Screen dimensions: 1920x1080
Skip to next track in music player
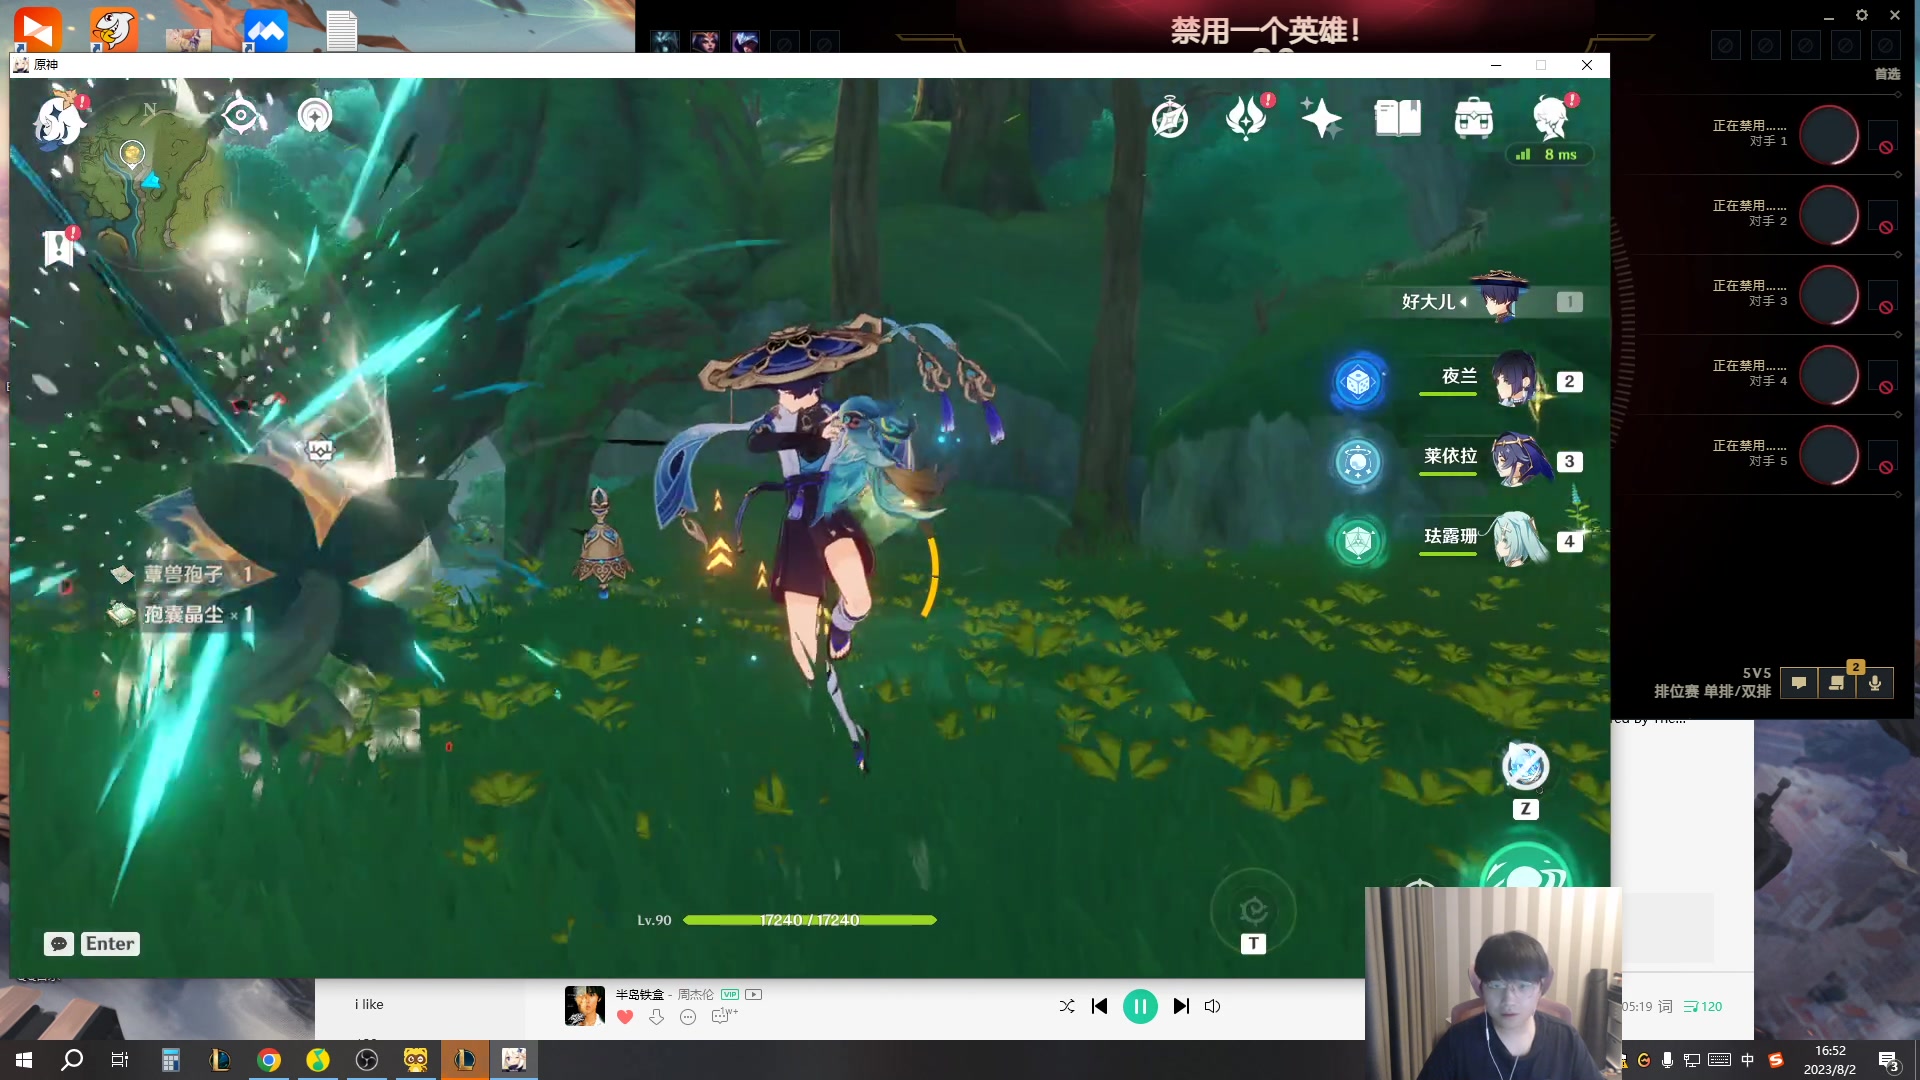(x=1181, y=1006)
